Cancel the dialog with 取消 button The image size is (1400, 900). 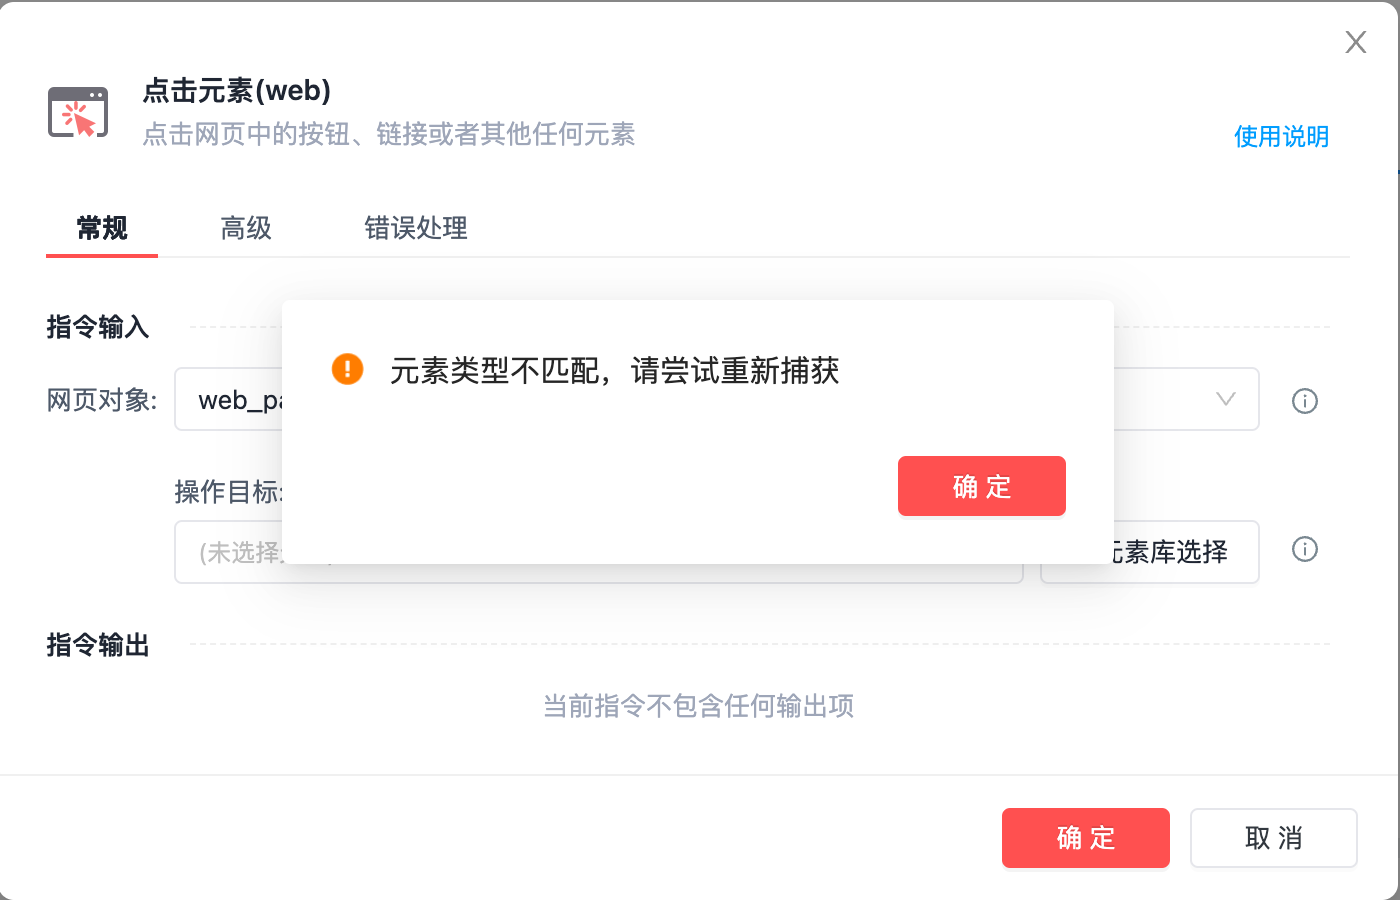1273,838
